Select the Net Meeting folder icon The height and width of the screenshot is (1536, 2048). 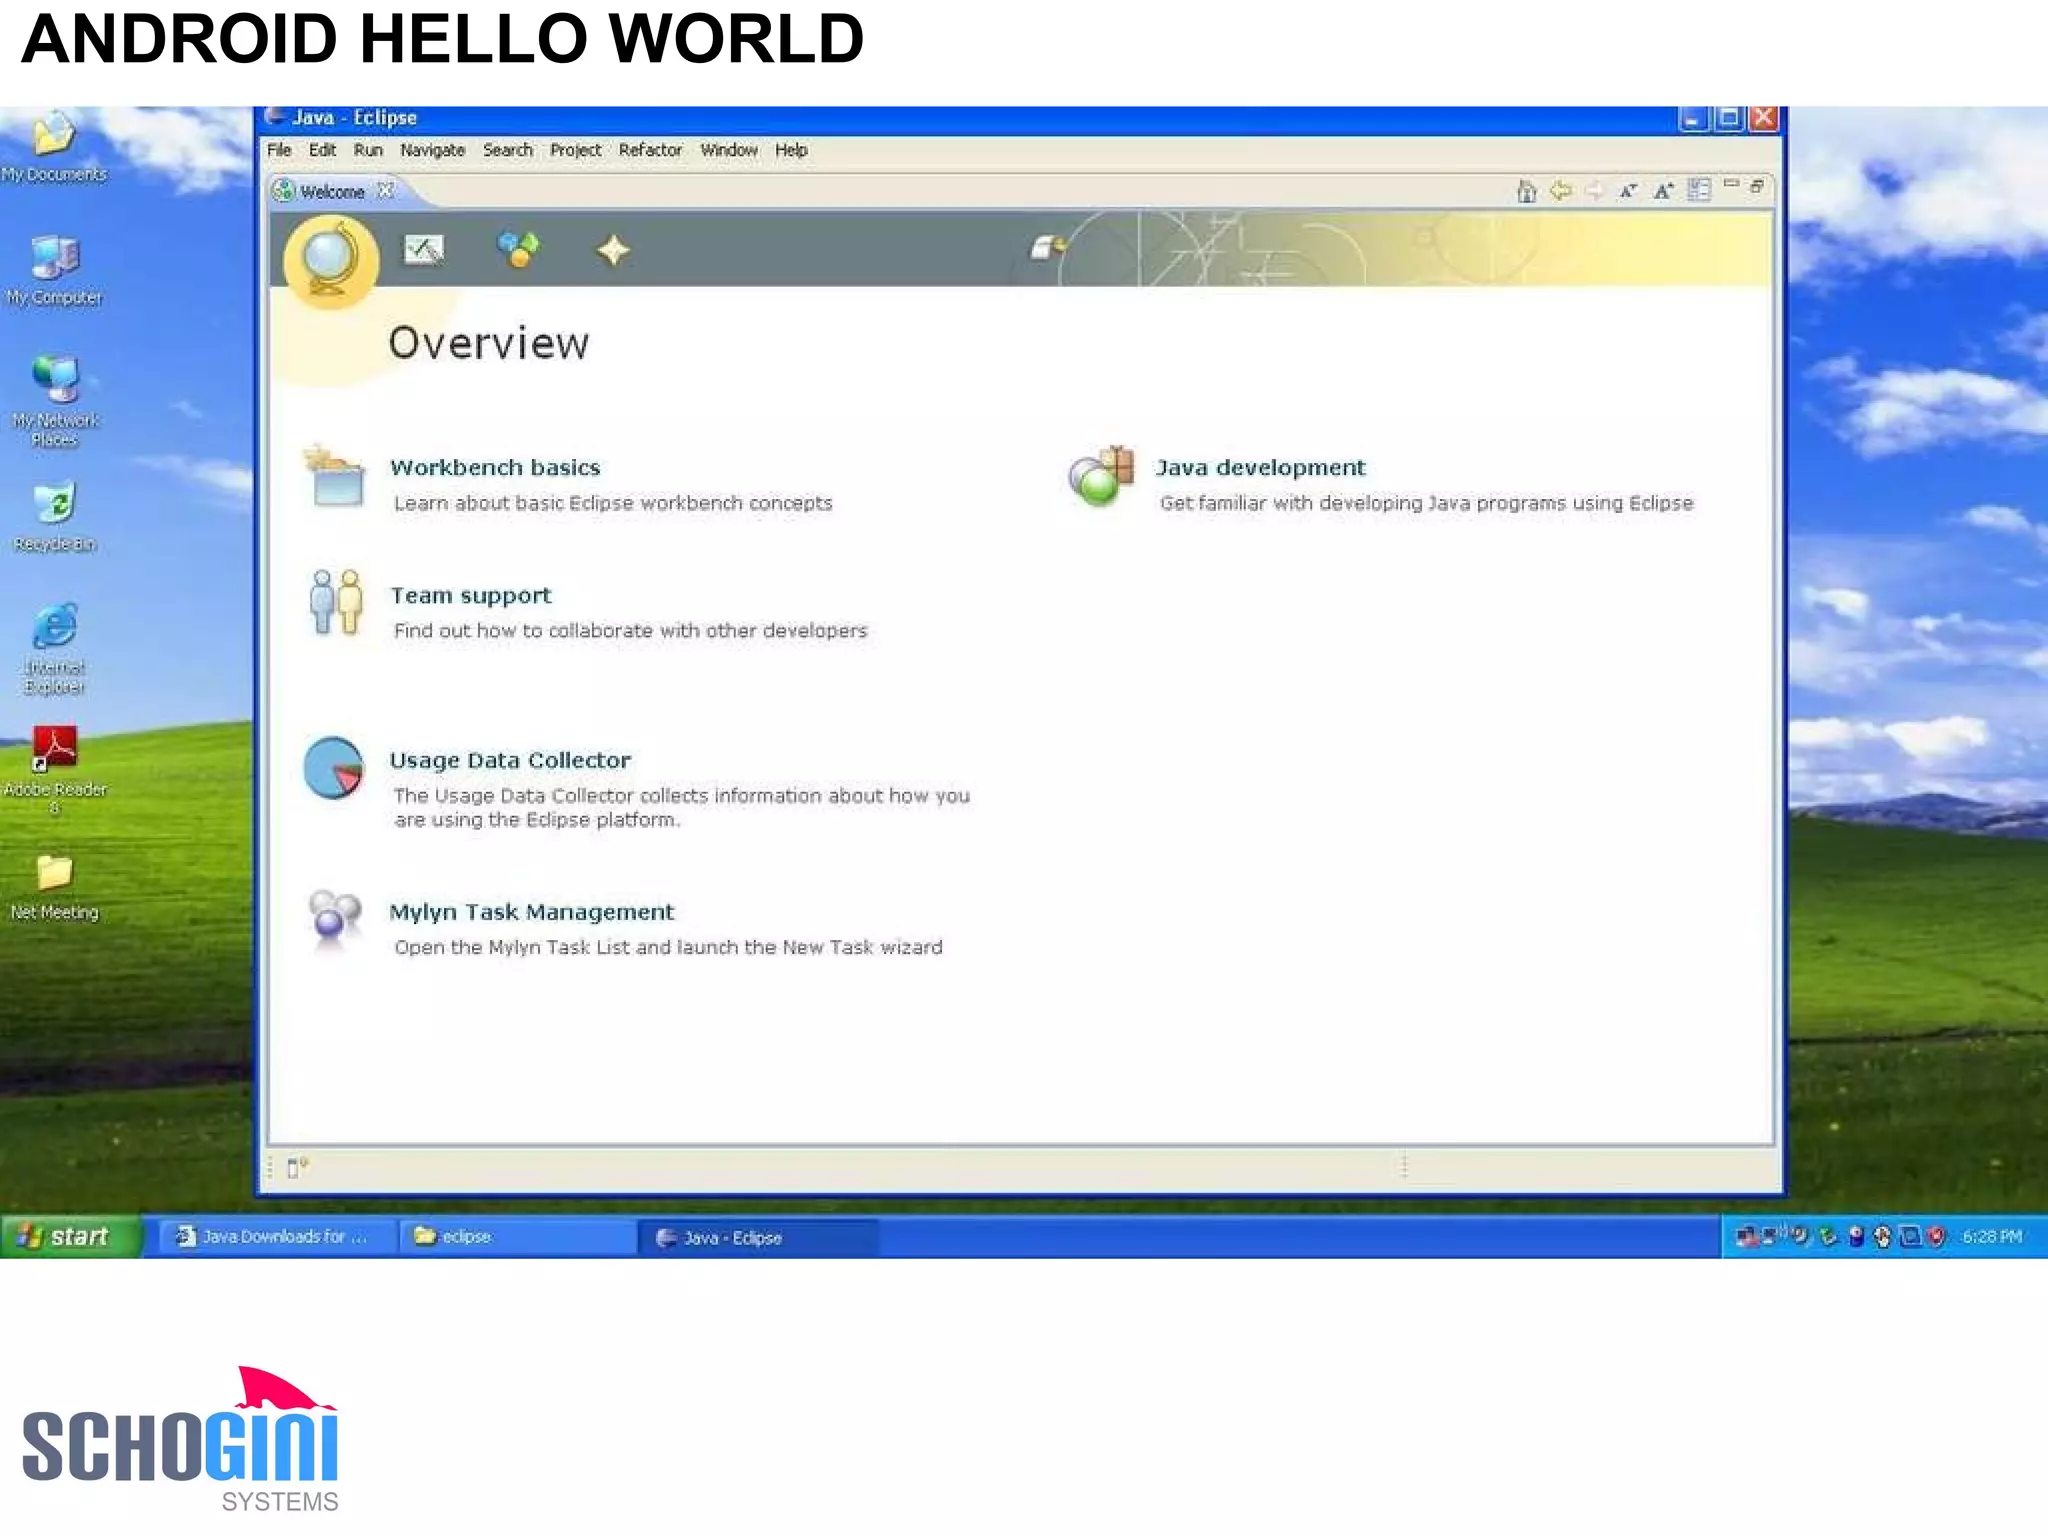tap(54, 887)
